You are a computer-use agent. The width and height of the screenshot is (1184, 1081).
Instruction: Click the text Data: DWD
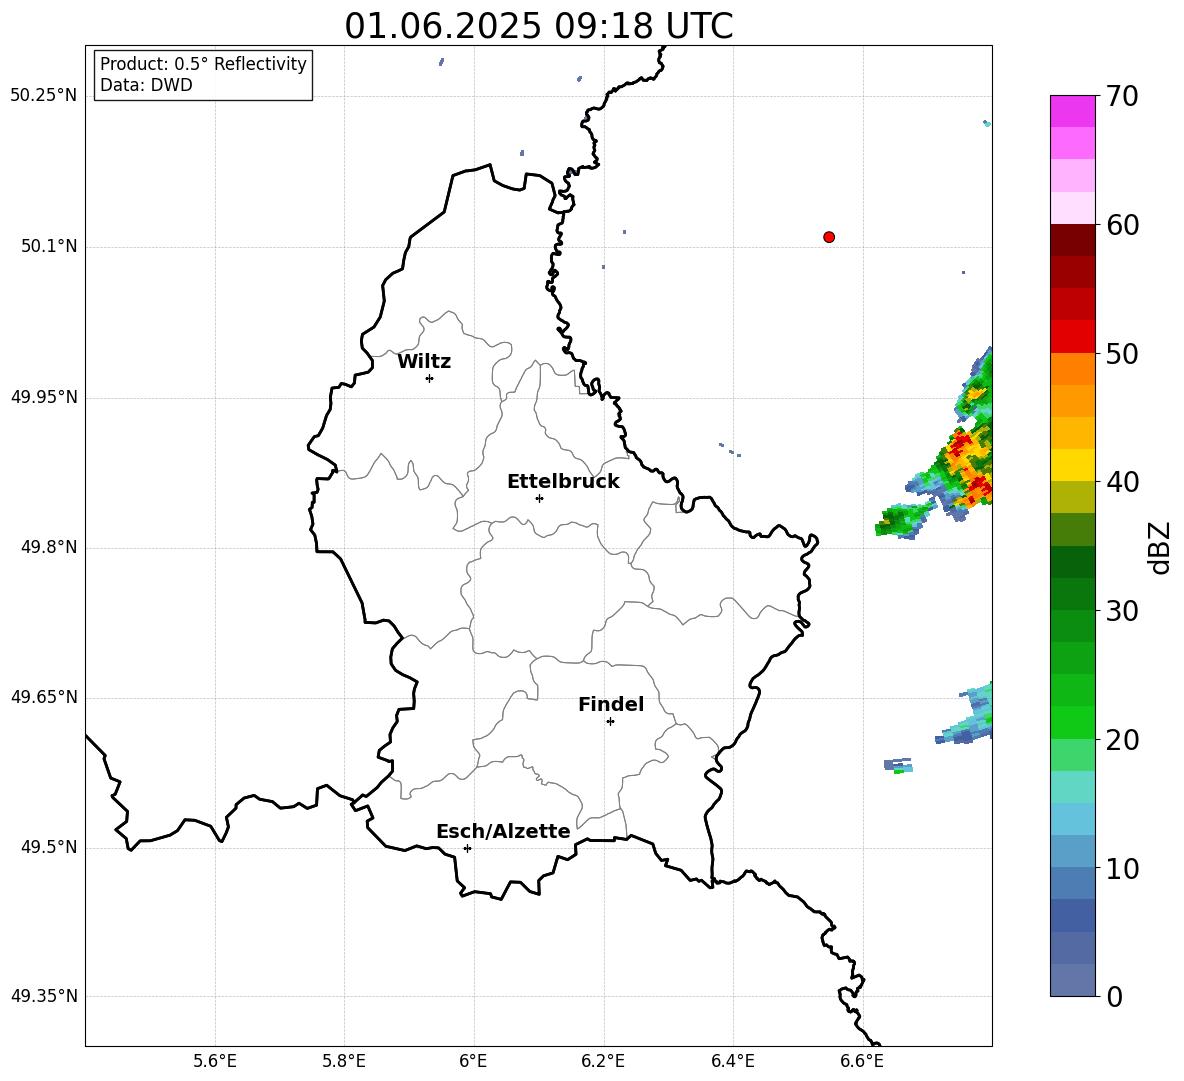coord(146,85)
